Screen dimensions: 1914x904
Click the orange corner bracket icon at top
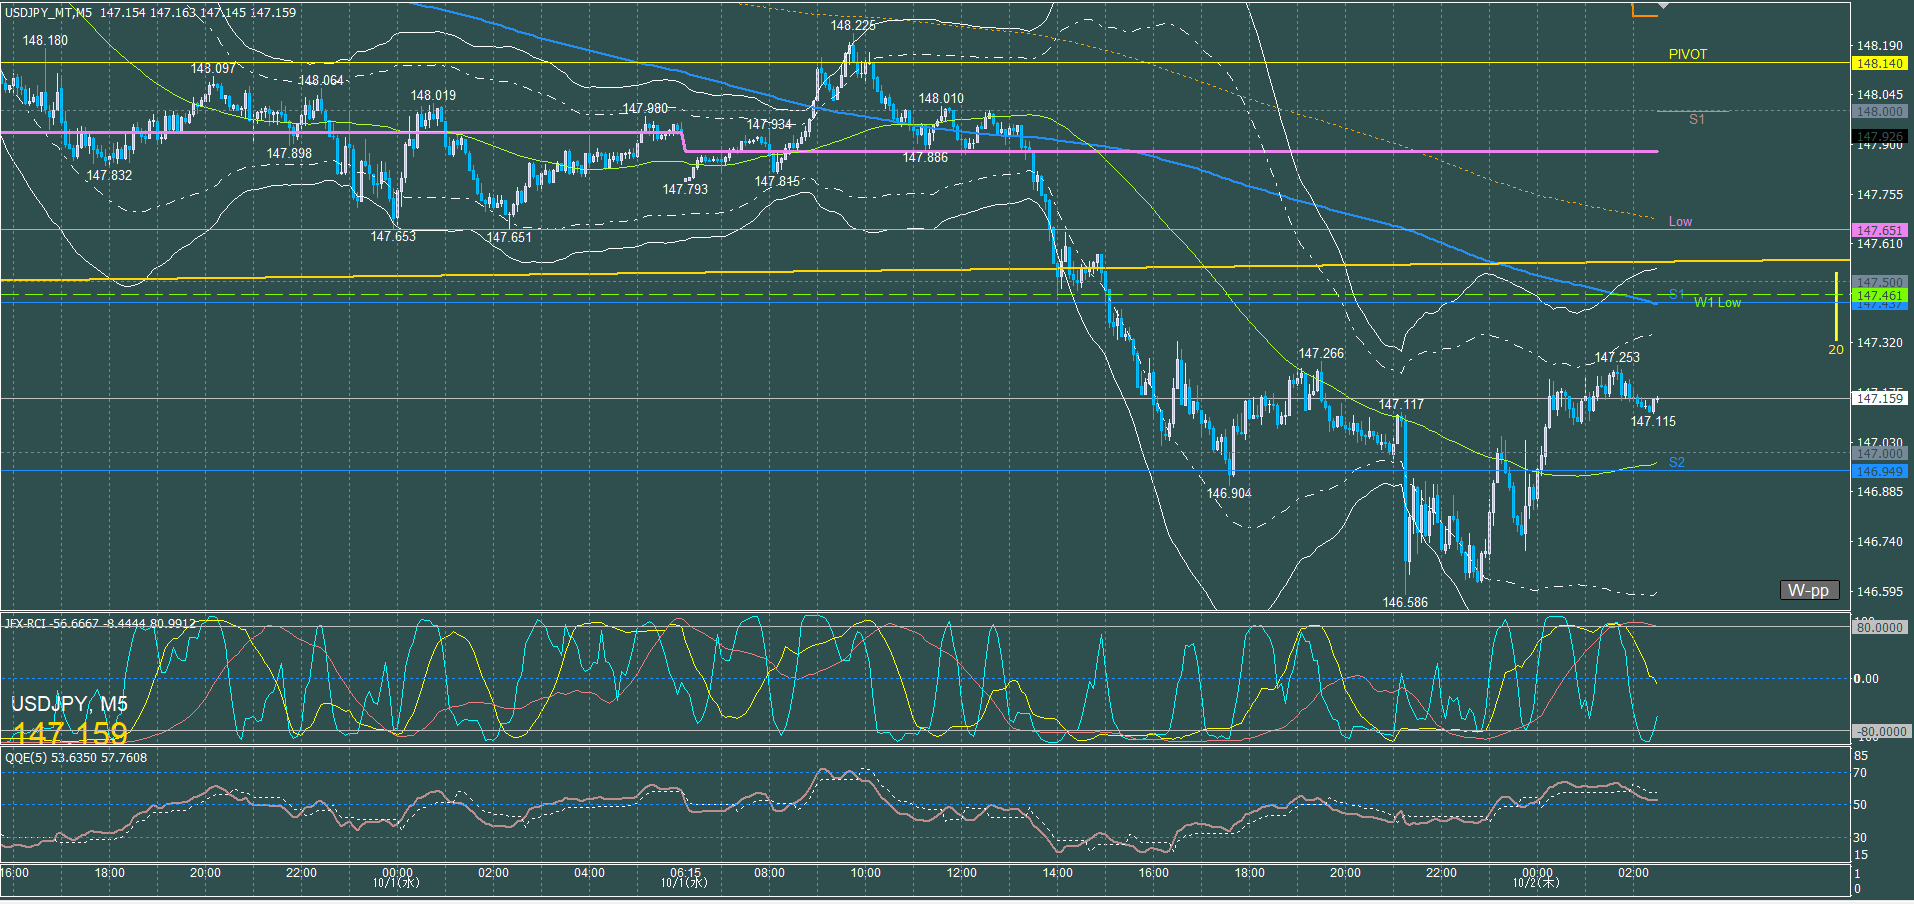pos(1643,11)
